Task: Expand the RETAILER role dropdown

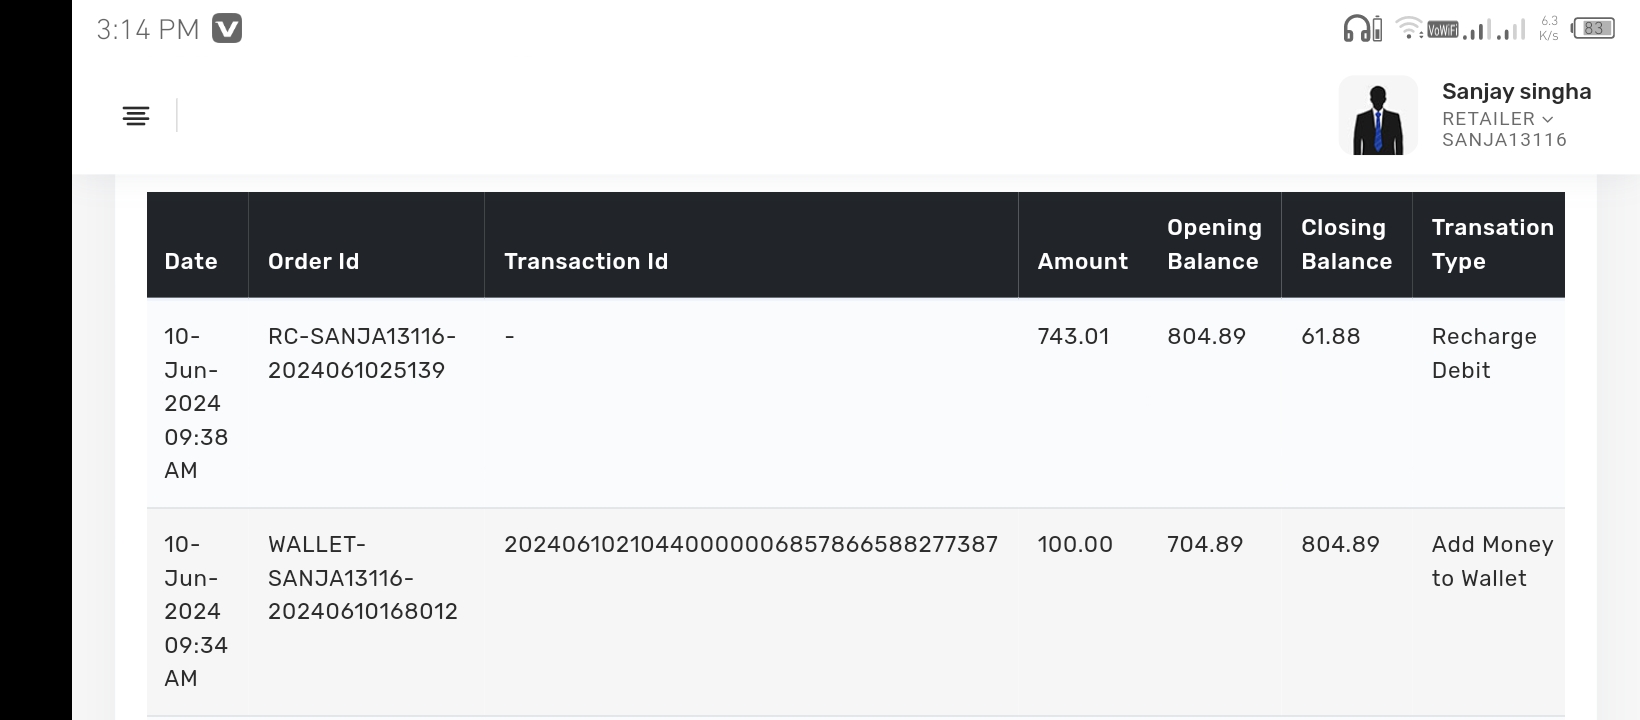Action: coord(1497,118)
